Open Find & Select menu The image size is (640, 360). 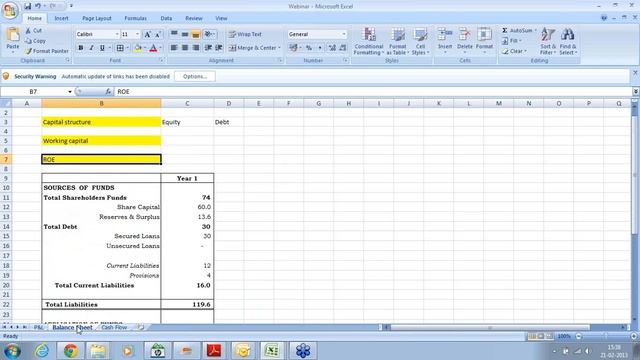(568, 41)
